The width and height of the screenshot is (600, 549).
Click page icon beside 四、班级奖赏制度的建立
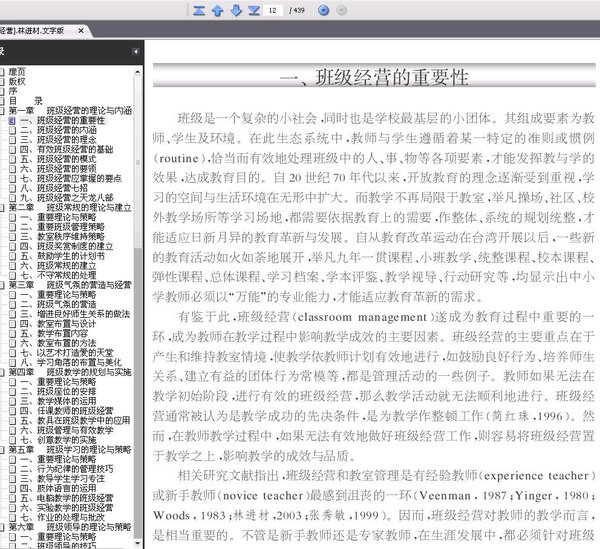[x=13, y=246]
